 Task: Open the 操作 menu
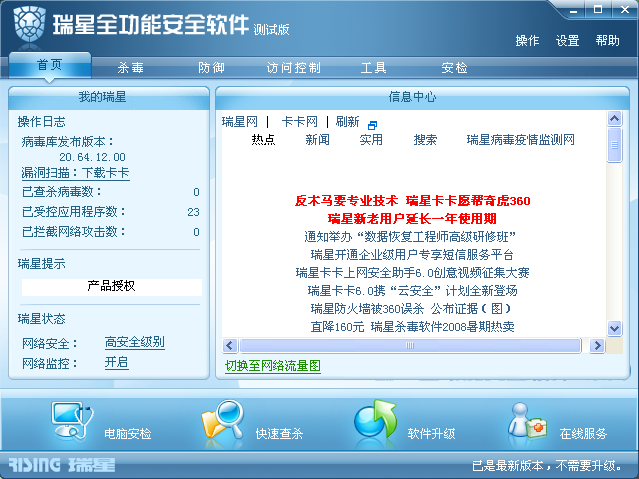pos(527,40)
